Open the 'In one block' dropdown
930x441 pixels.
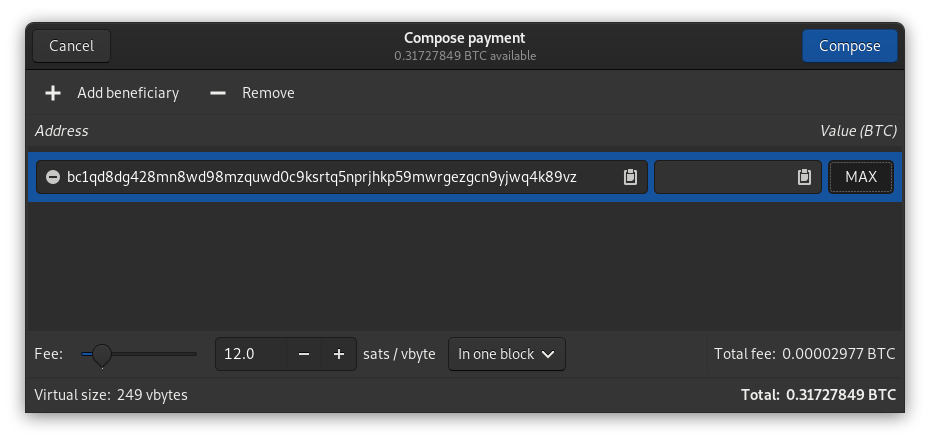coord(506,354)
